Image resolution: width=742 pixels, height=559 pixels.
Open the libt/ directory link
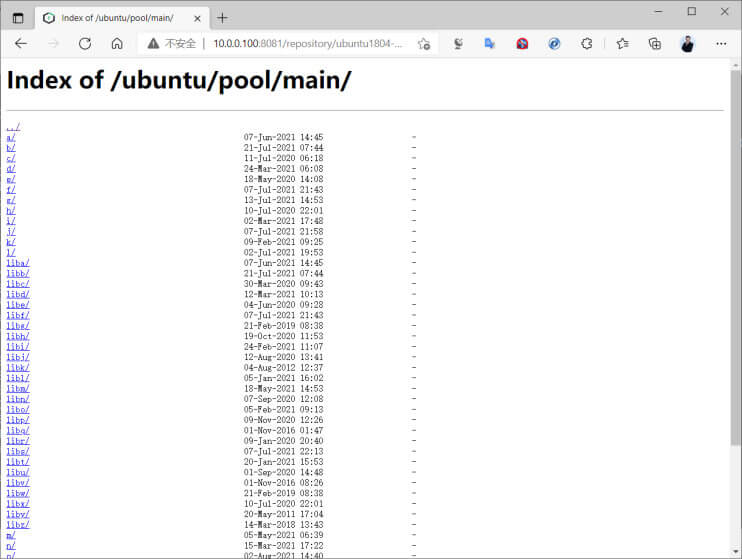(x=18, y=461)
